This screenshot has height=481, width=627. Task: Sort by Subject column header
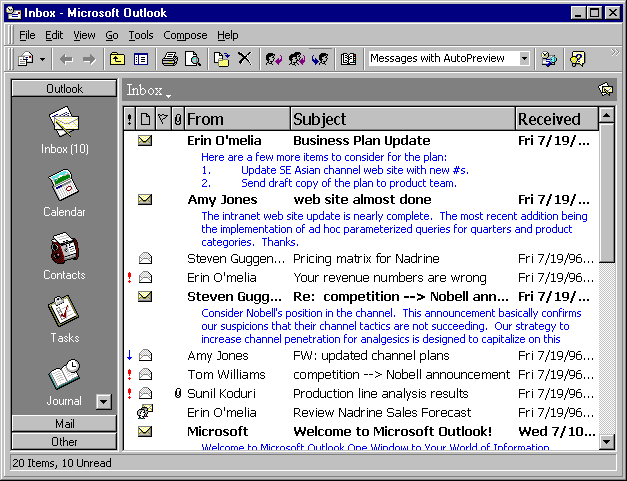click(403, 119)
